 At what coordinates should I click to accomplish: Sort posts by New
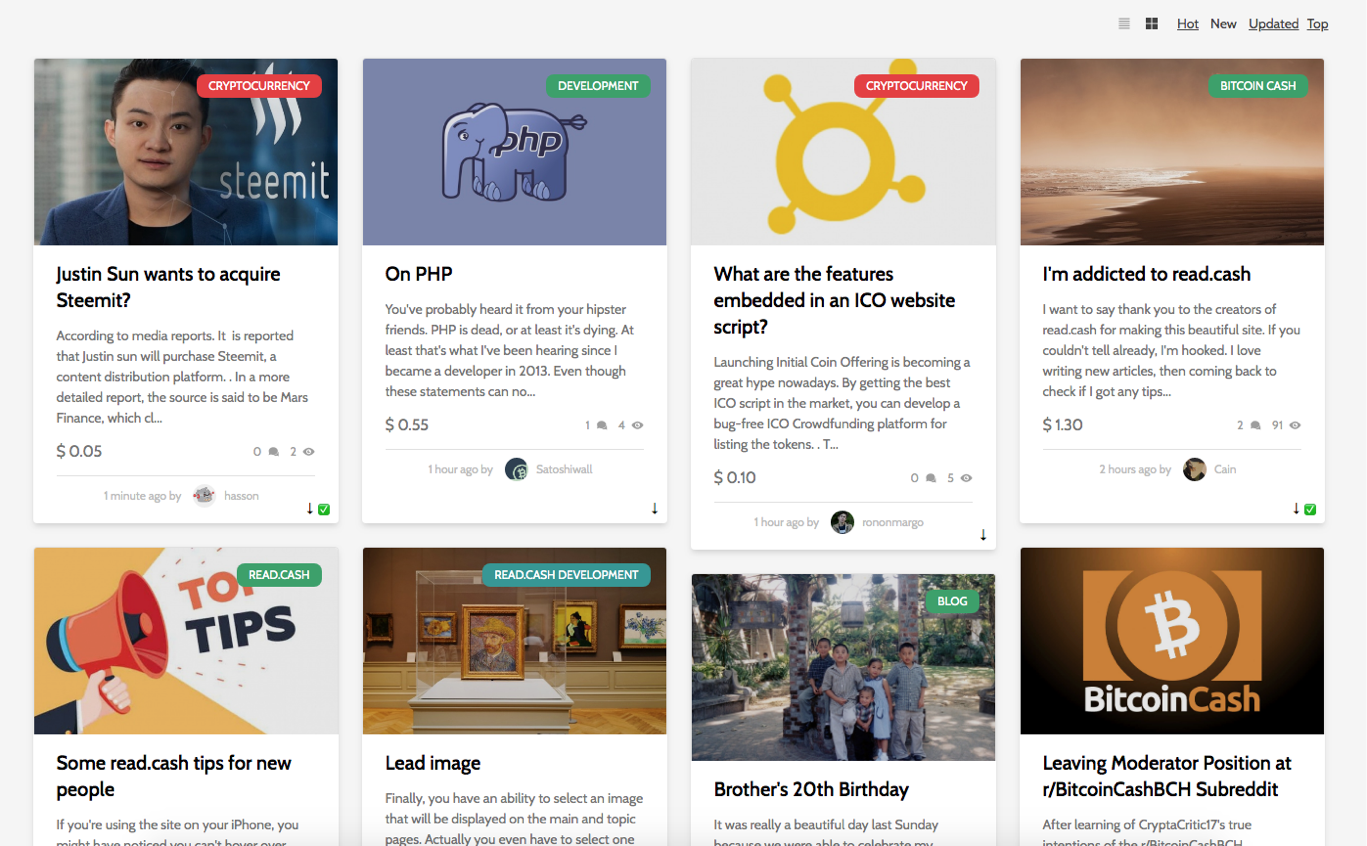coord(1224,24)
